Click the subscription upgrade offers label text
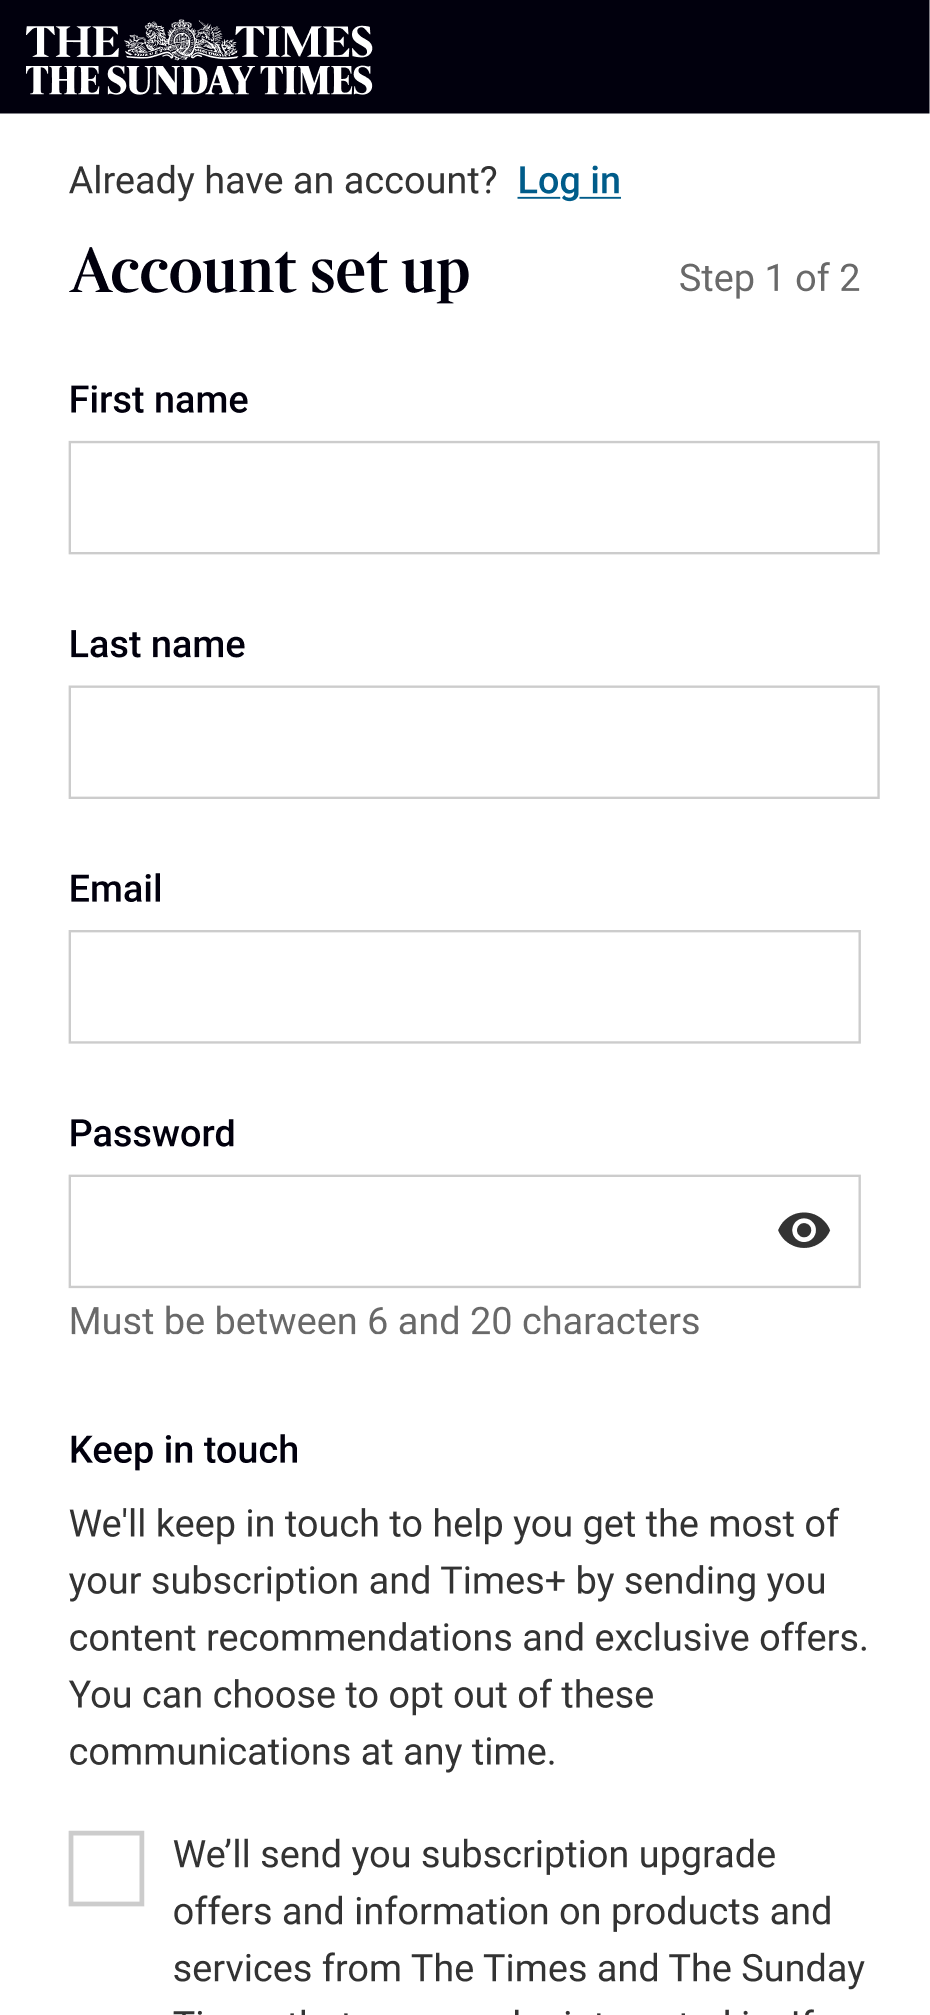930x2015 pixels. click(x=502, y=1911)
